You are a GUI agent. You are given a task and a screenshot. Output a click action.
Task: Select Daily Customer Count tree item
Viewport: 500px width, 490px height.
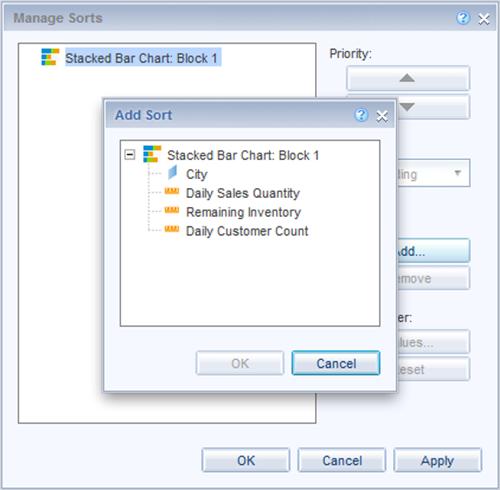tap(247, 231)
